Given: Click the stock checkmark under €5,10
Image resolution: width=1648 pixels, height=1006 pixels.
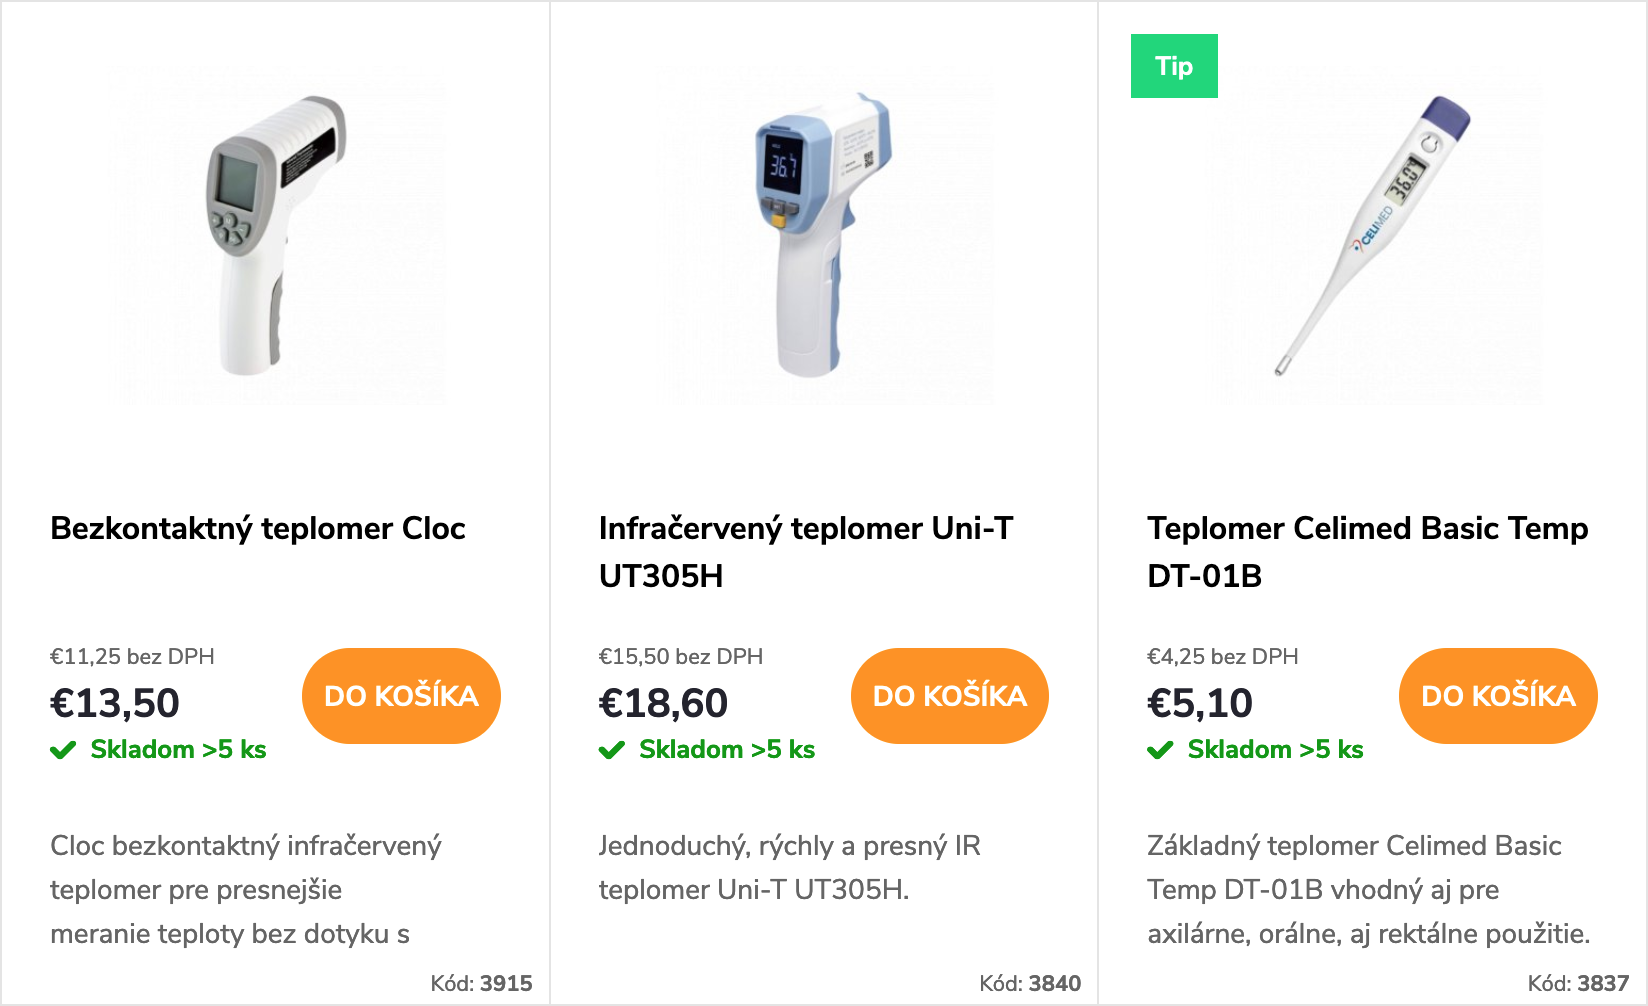Looking at the screenshot, I should [x=1160, y=750].
